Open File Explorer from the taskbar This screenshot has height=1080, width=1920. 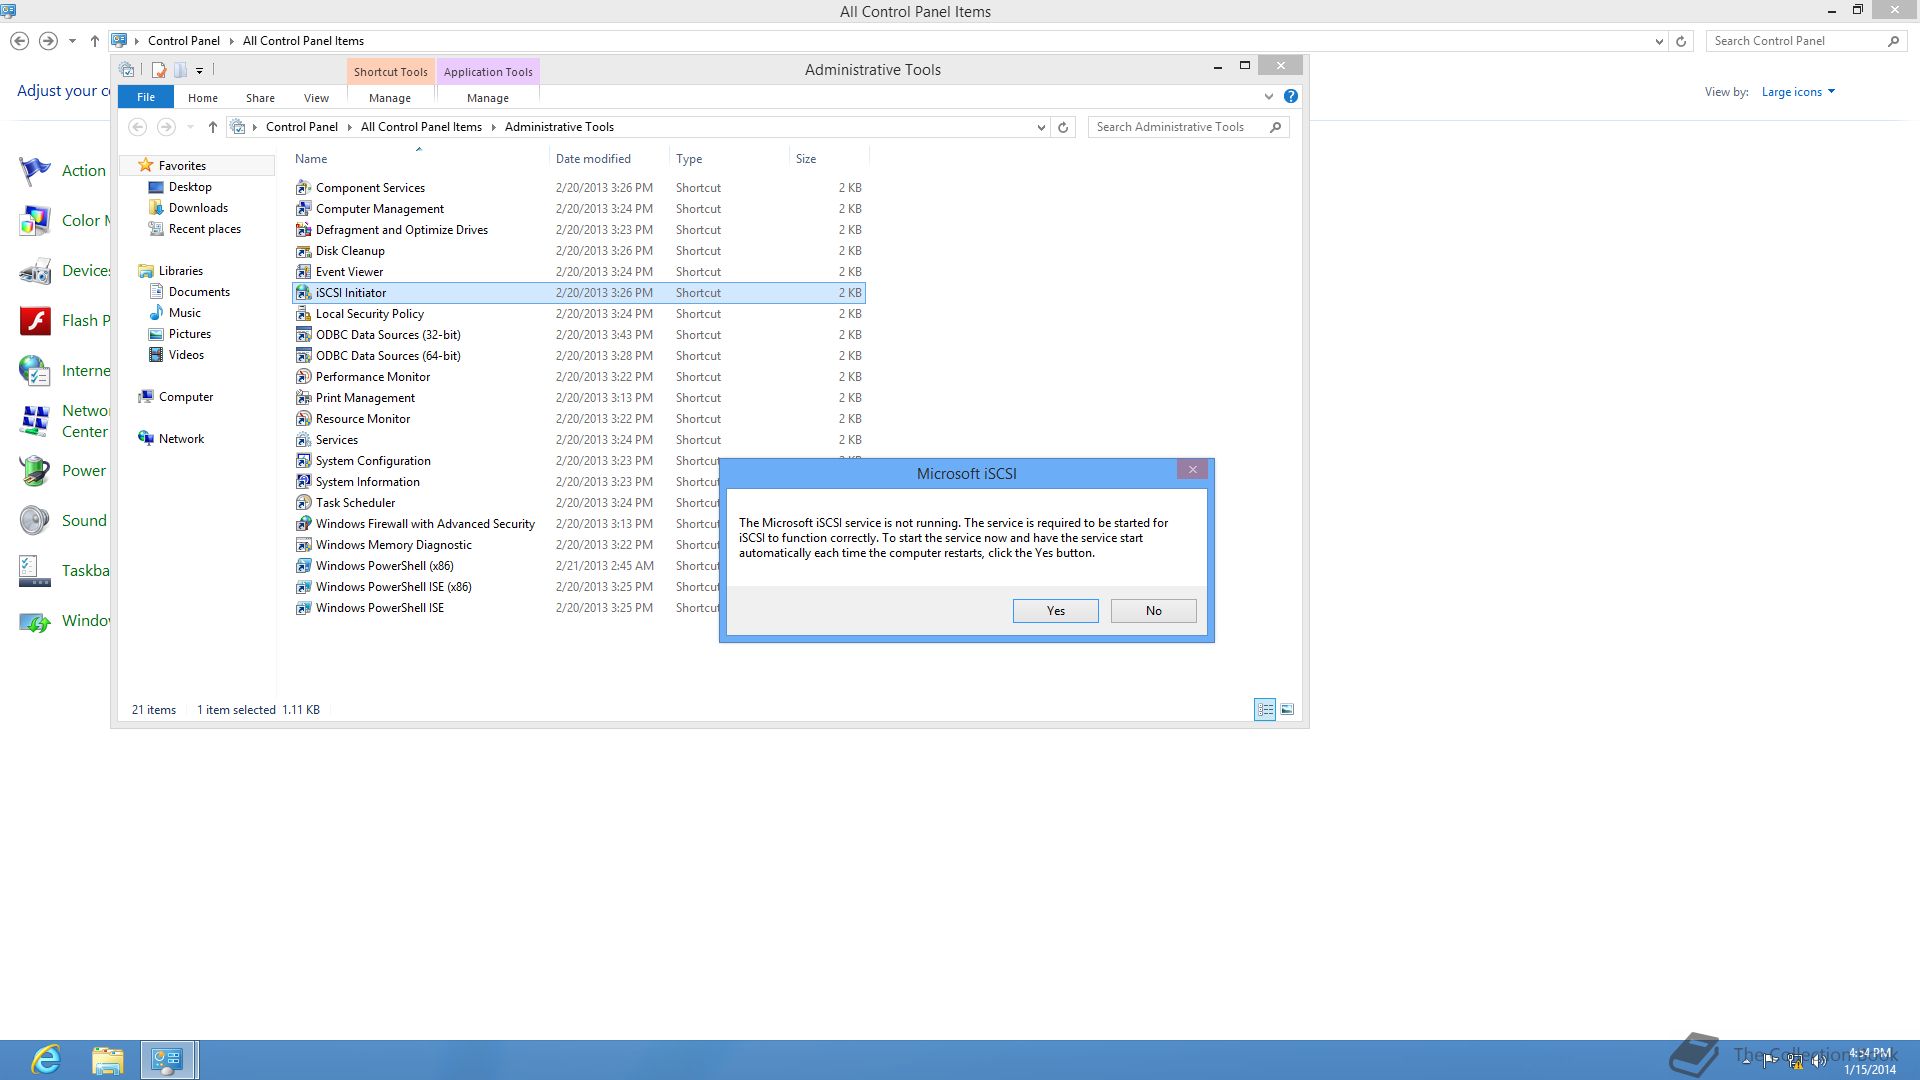tap(107, 1060)
